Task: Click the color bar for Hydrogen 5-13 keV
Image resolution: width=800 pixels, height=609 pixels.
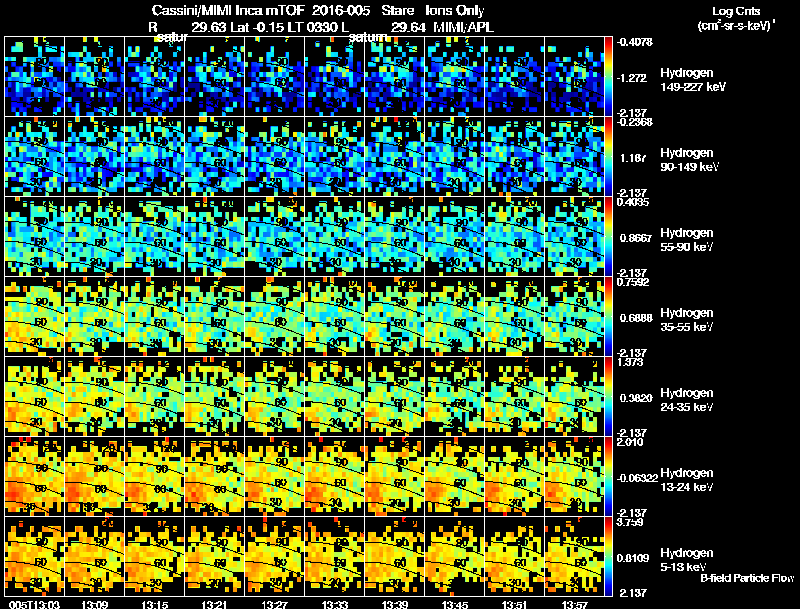Action: click(609, 557)
